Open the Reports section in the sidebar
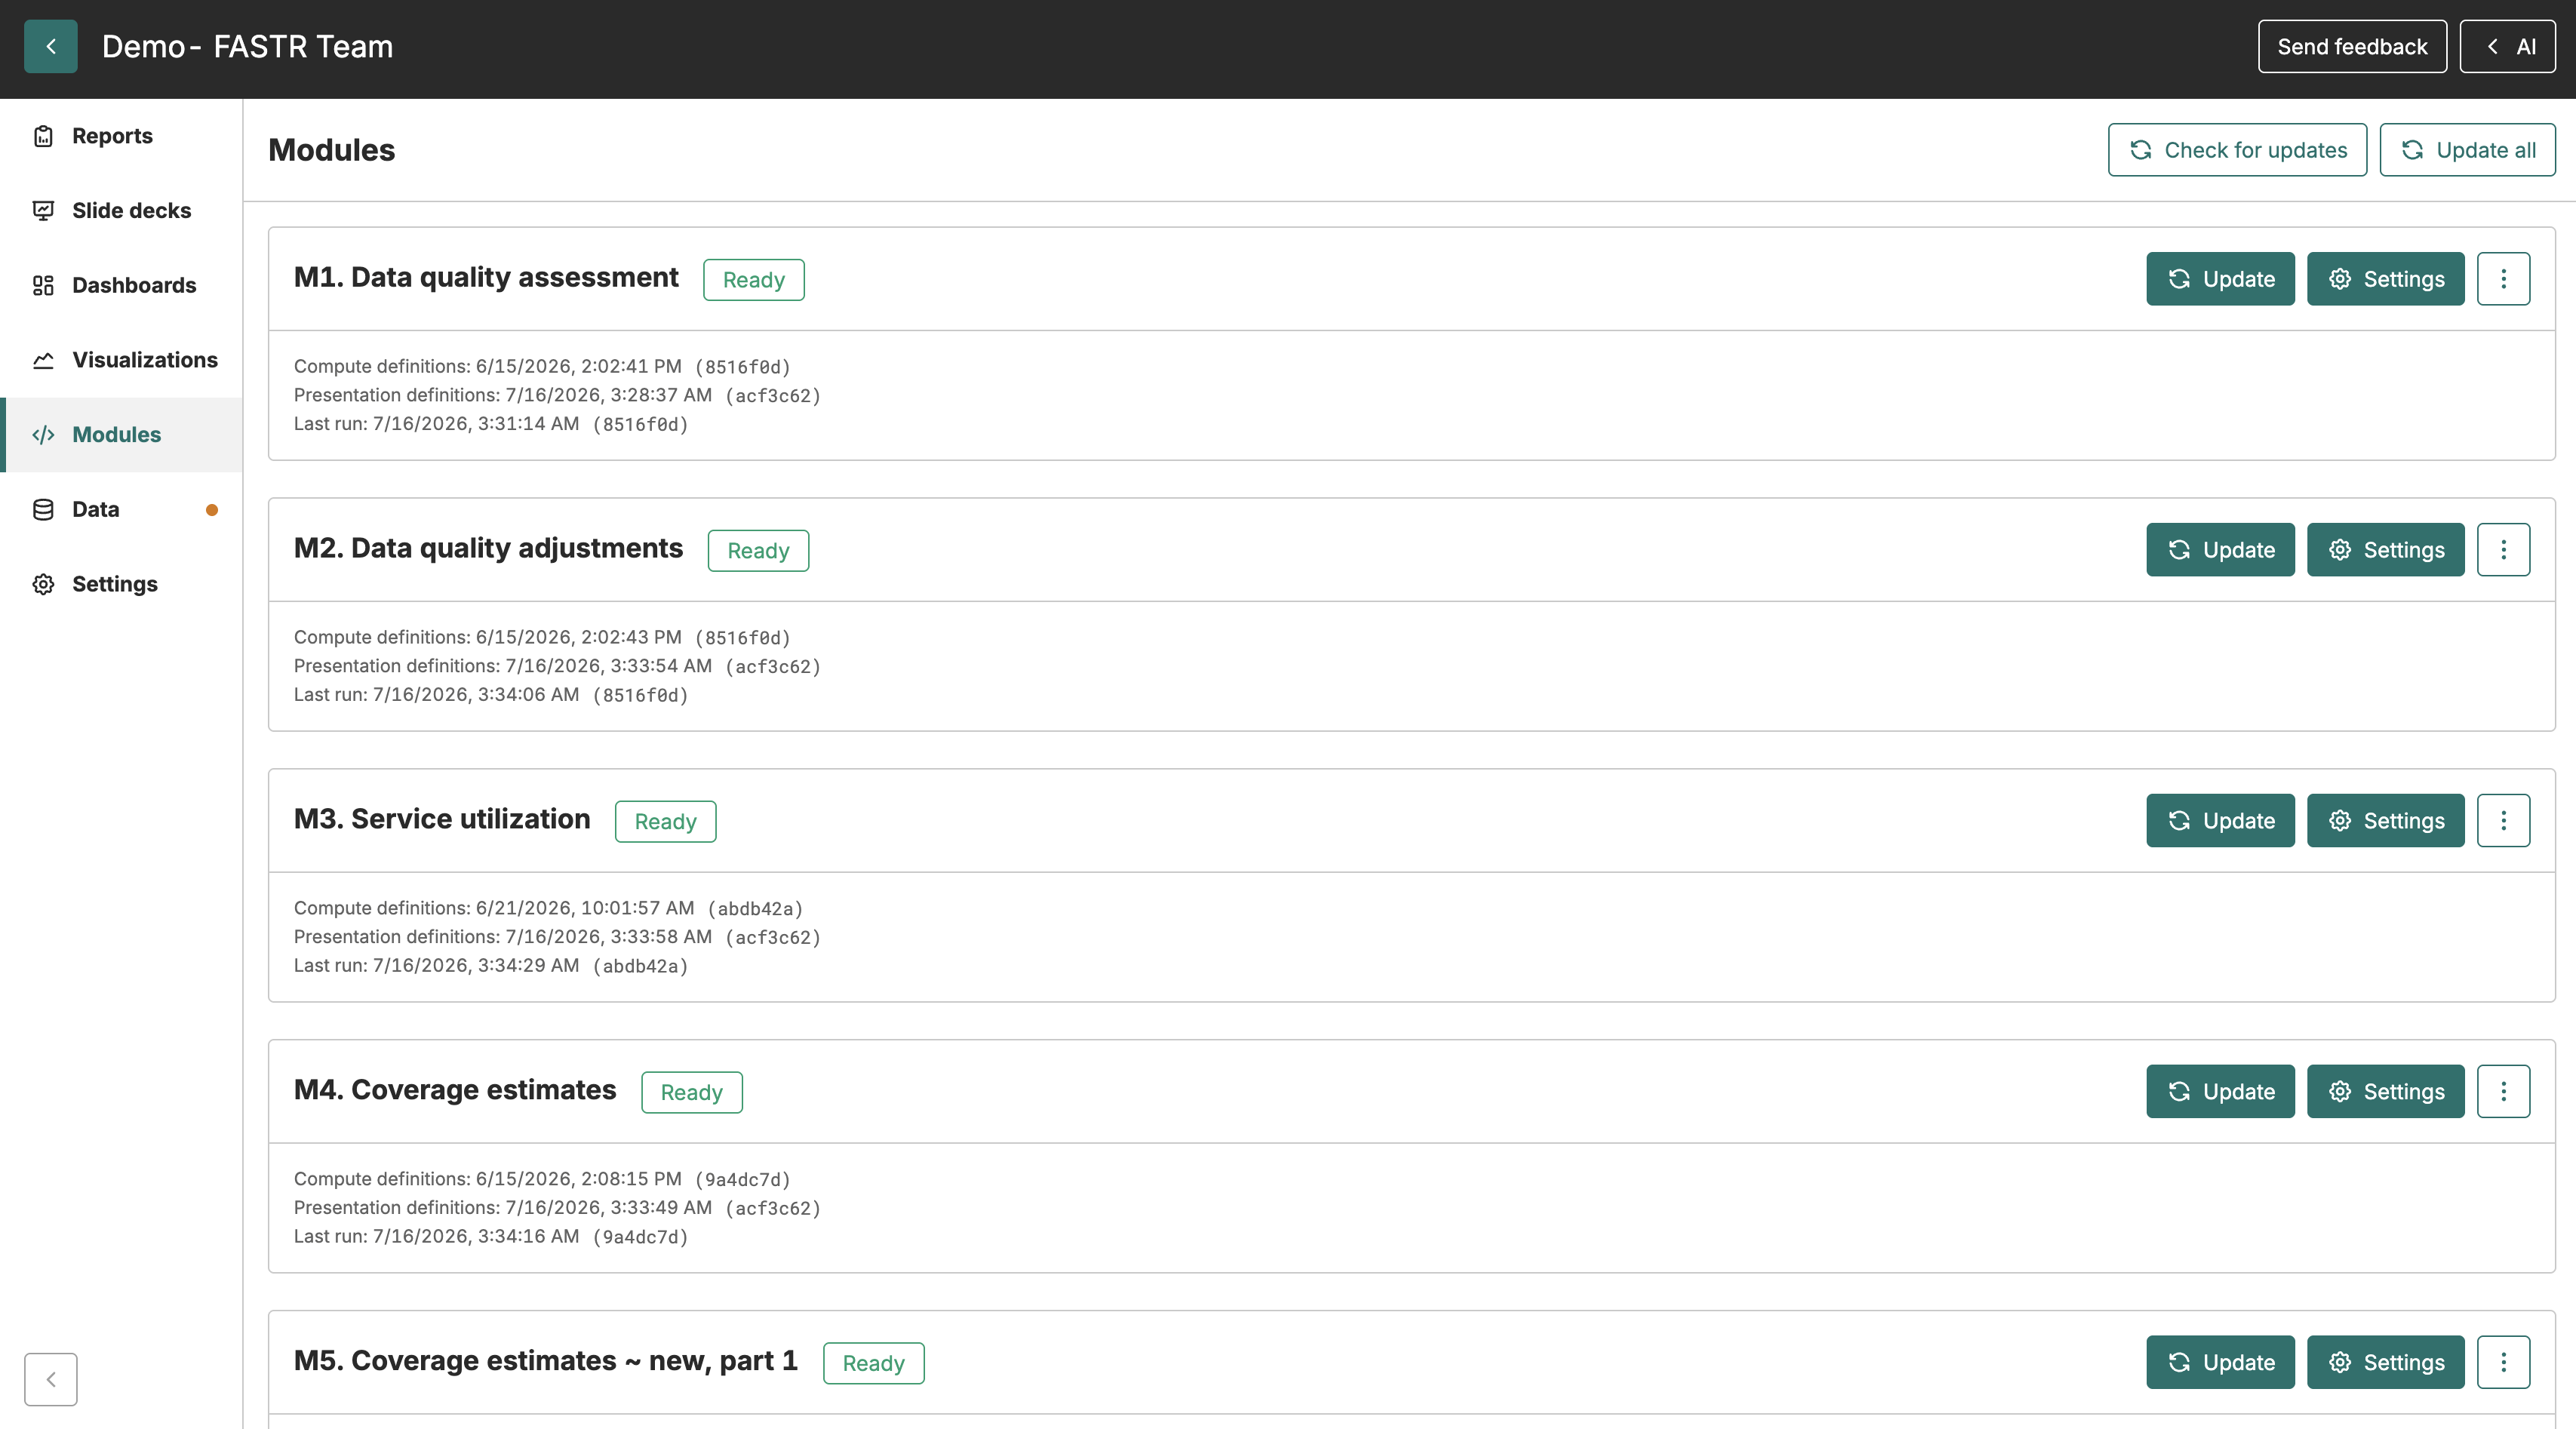The height and width of the screenshot is (1429, 2576). pos(121,136)
